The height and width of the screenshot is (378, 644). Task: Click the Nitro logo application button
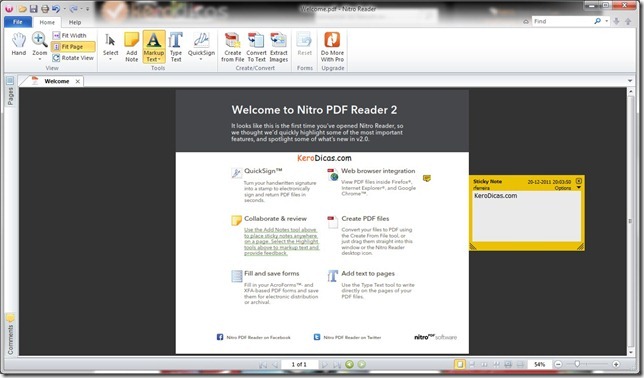(9, 9)
